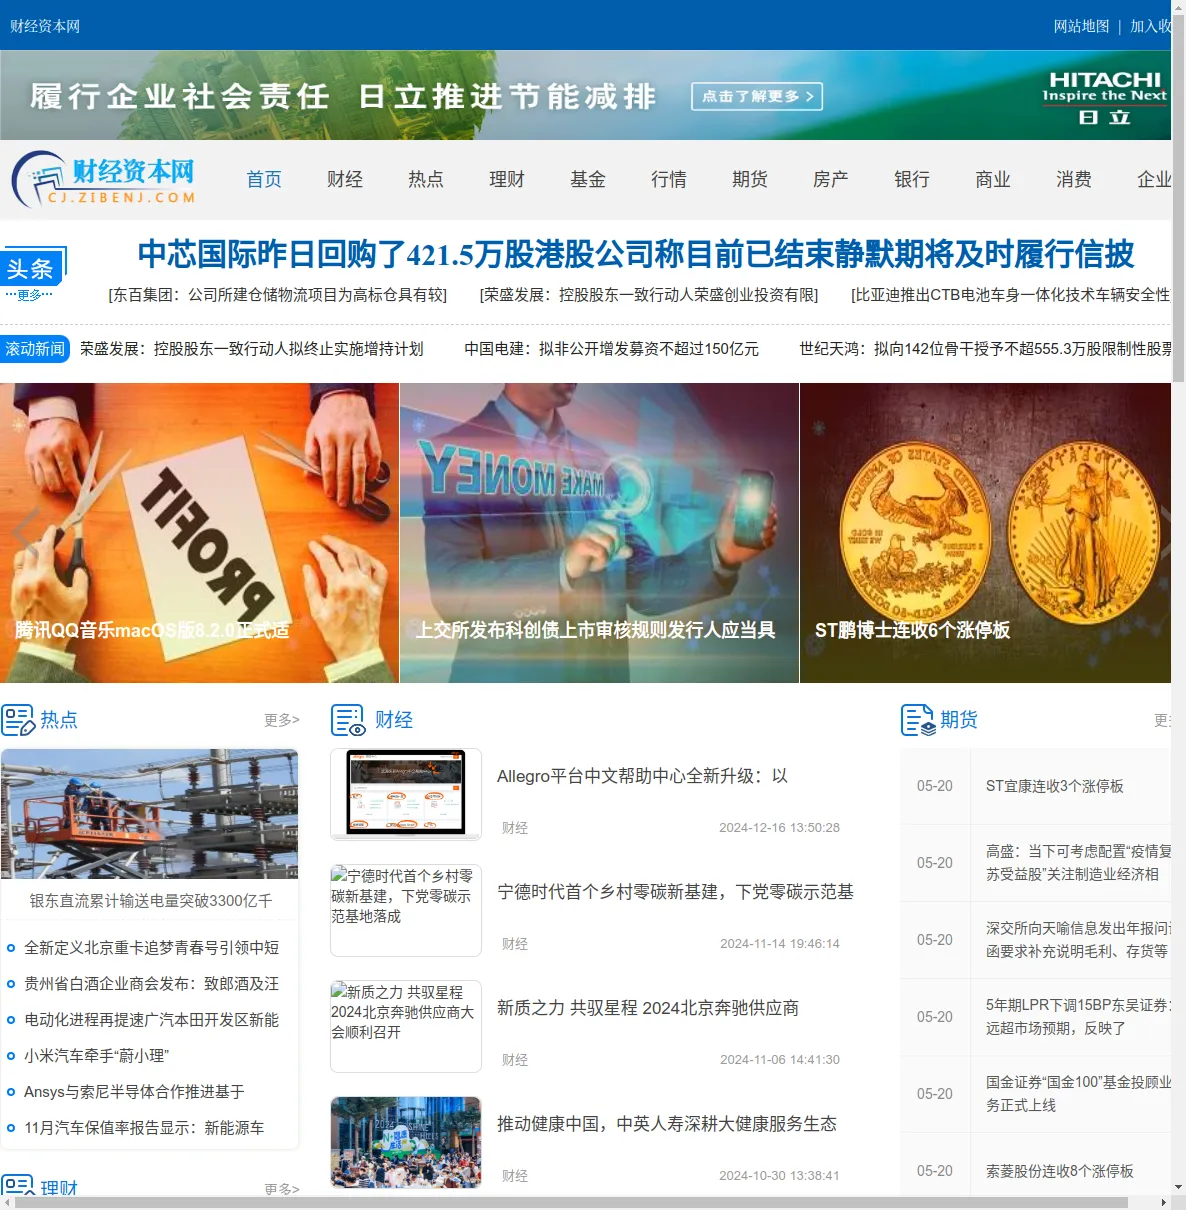Image resolution: width=1186 pixels, height=1210 pixels.
Task: Go to previous carousel slide arrow
Action: pos(27,532)
